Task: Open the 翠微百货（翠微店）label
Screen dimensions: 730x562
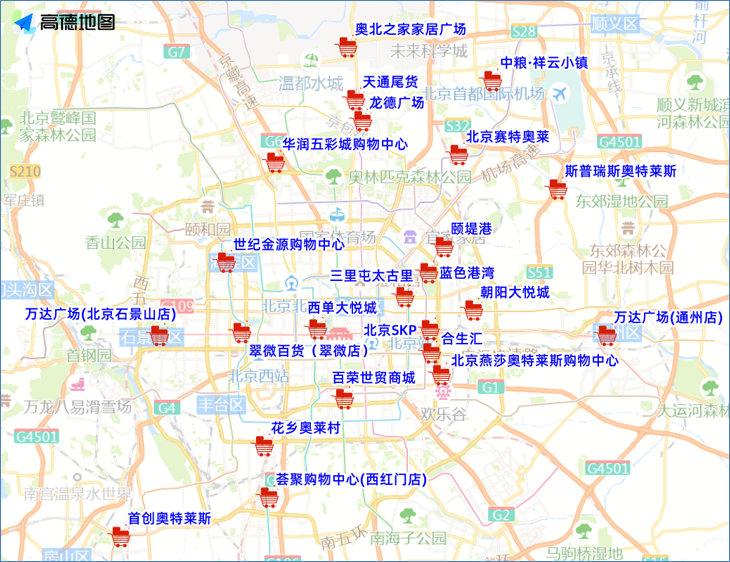Action: (x=308, y=350)
